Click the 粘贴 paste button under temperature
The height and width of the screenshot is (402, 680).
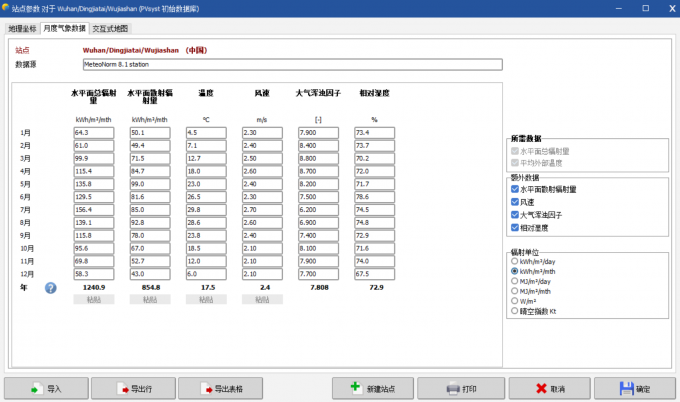pos(206,300)
